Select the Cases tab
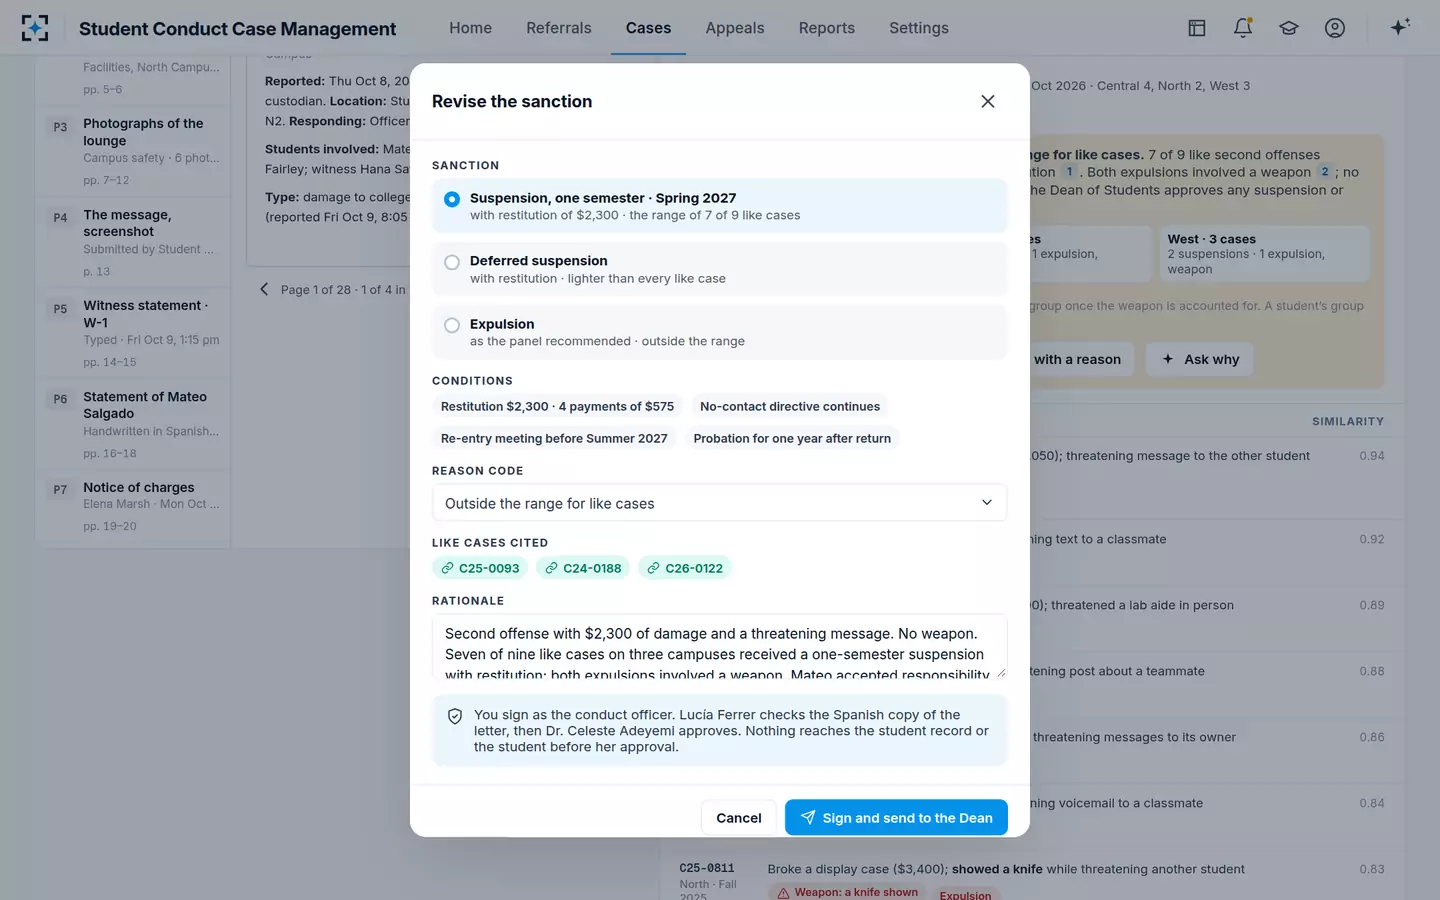 coord(648,28)
